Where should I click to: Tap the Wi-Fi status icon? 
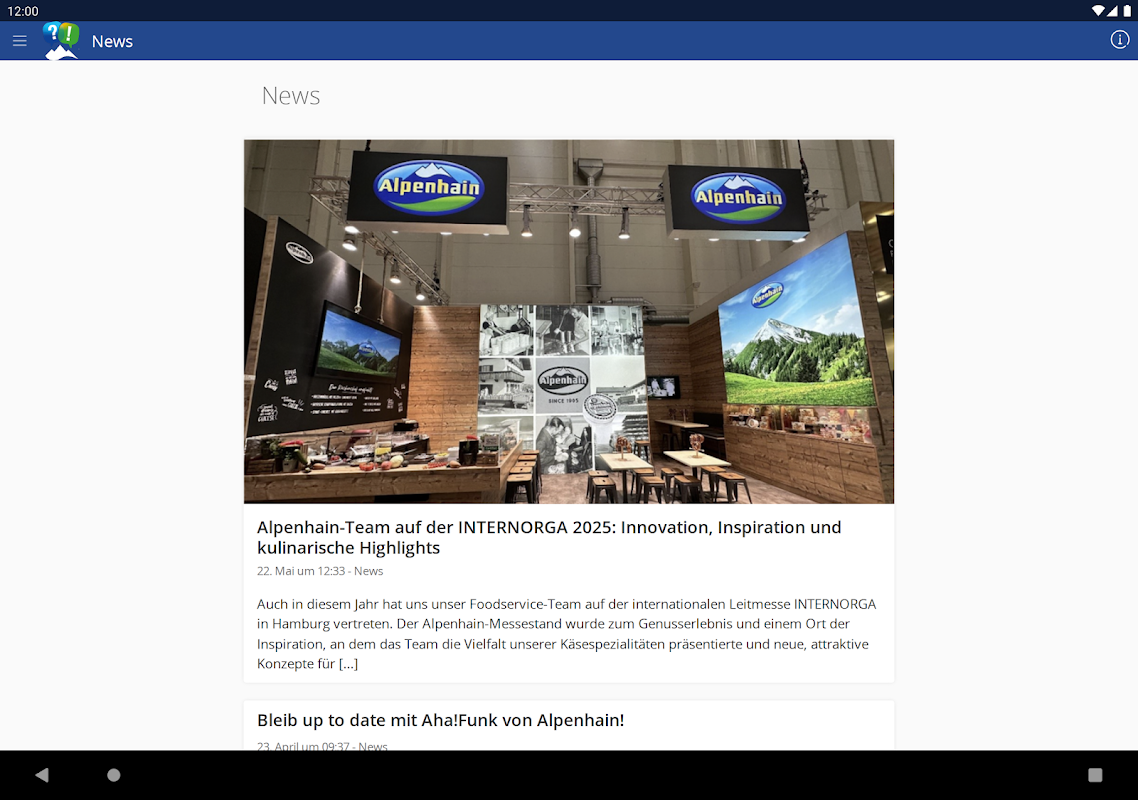(1097, 11)
